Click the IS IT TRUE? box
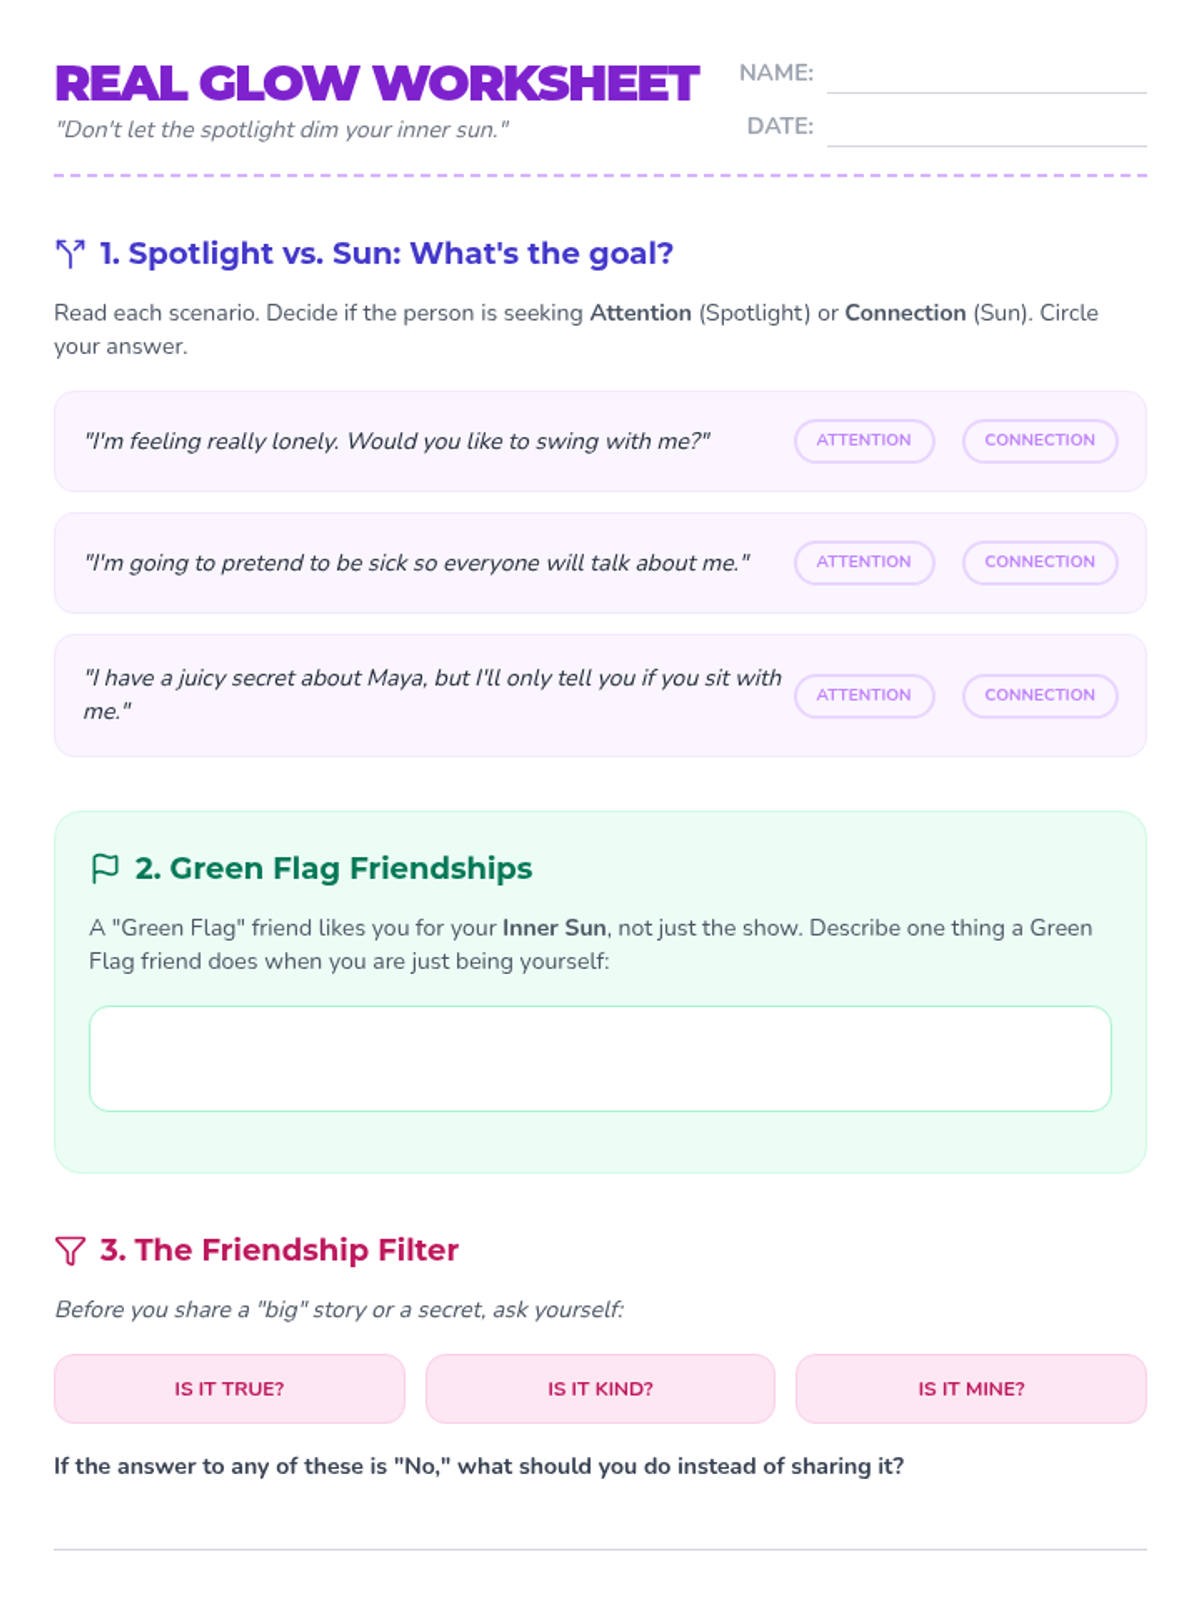This screenshot has height=1600, width=1200. click(x=229, y=1389)
